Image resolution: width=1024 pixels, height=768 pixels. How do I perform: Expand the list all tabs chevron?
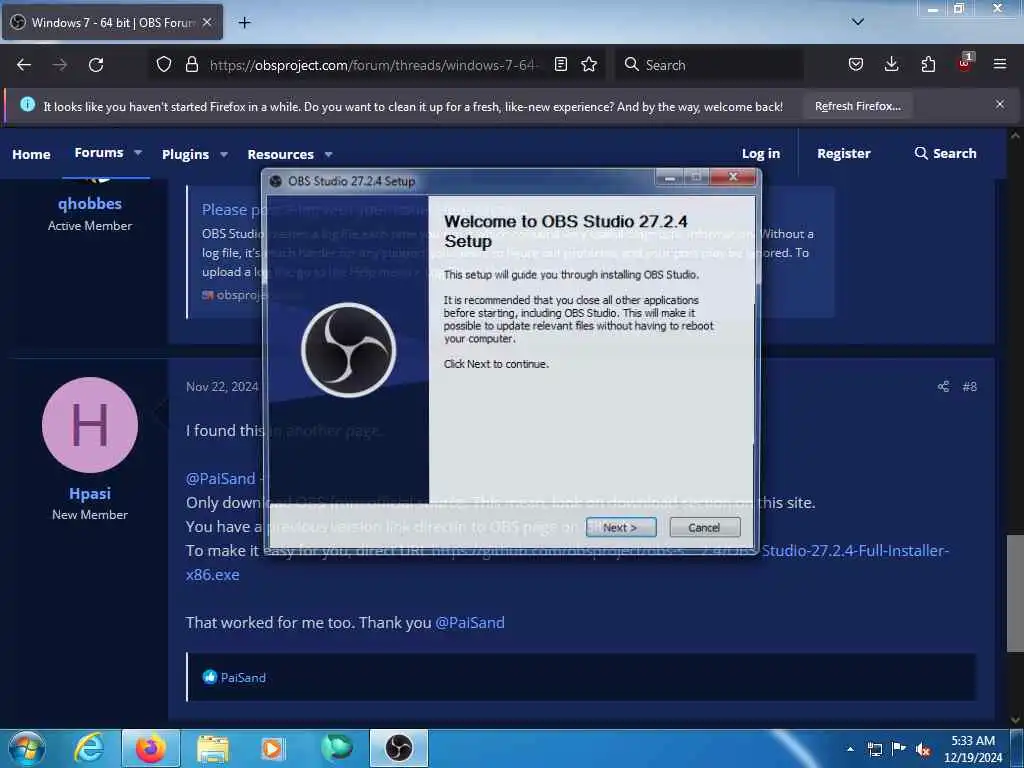tap(858, 22)
